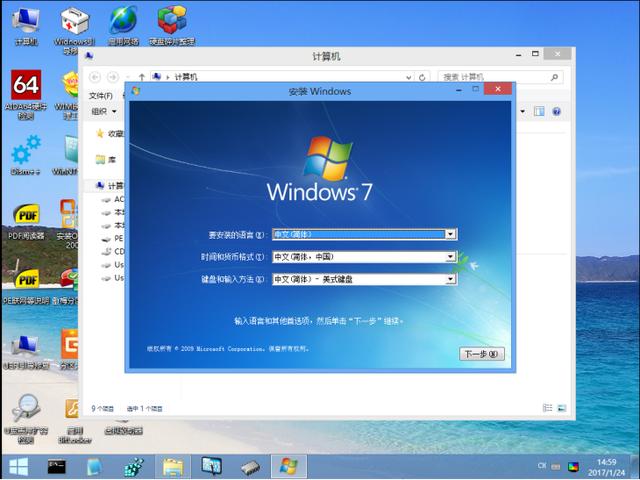Viewport: 640px width, 480px height.
Task: Click the help icon in 计算机 window
Action: point(556,111)
